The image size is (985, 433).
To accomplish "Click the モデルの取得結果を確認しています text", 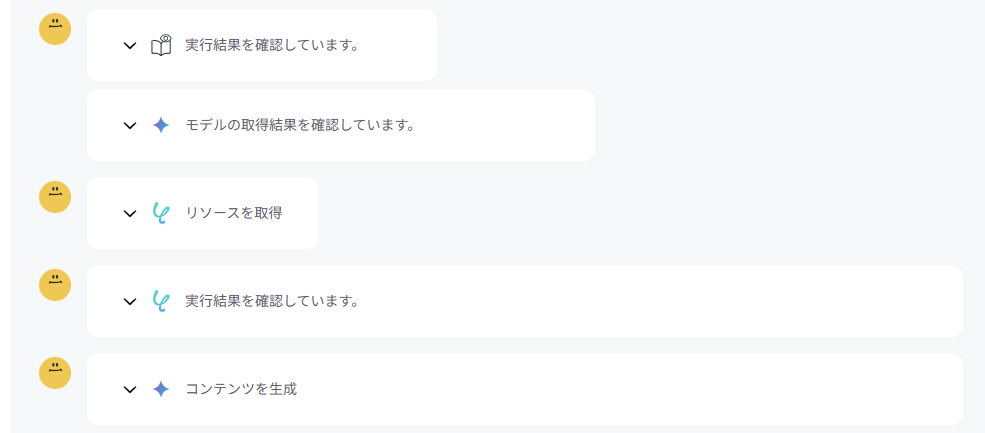I will [x=300, y=125].
